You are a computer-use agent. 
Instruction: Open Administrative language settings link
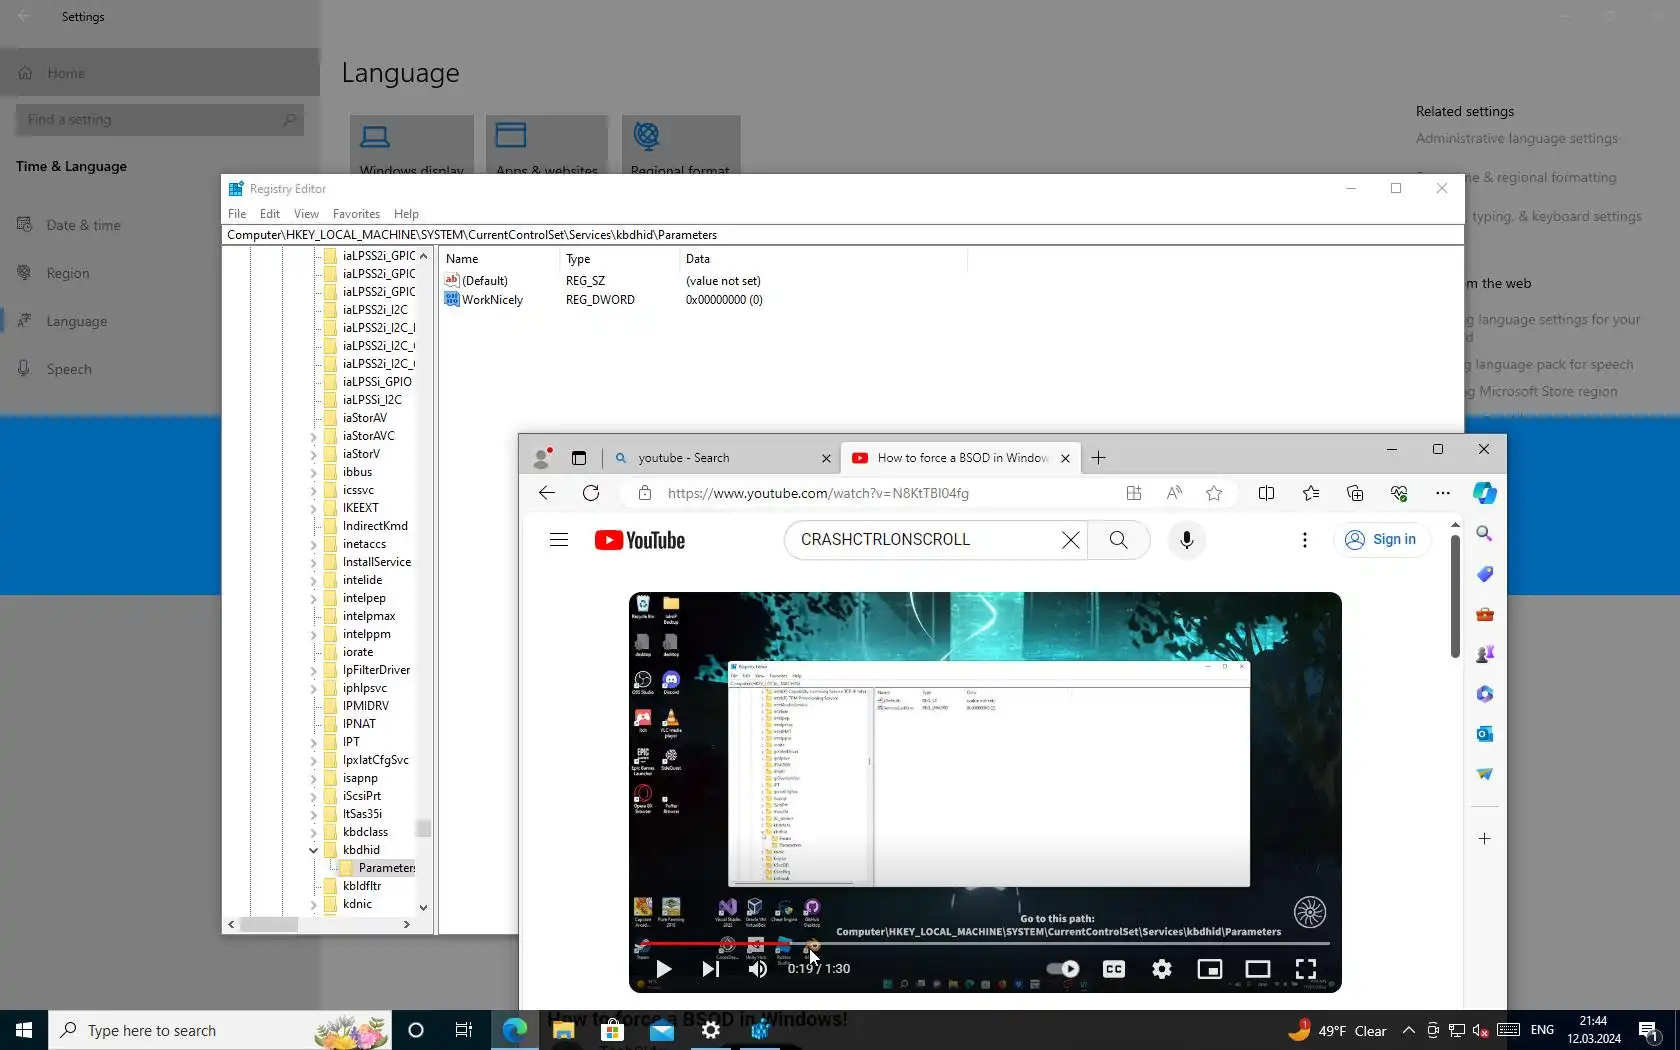pos(1516,138)
